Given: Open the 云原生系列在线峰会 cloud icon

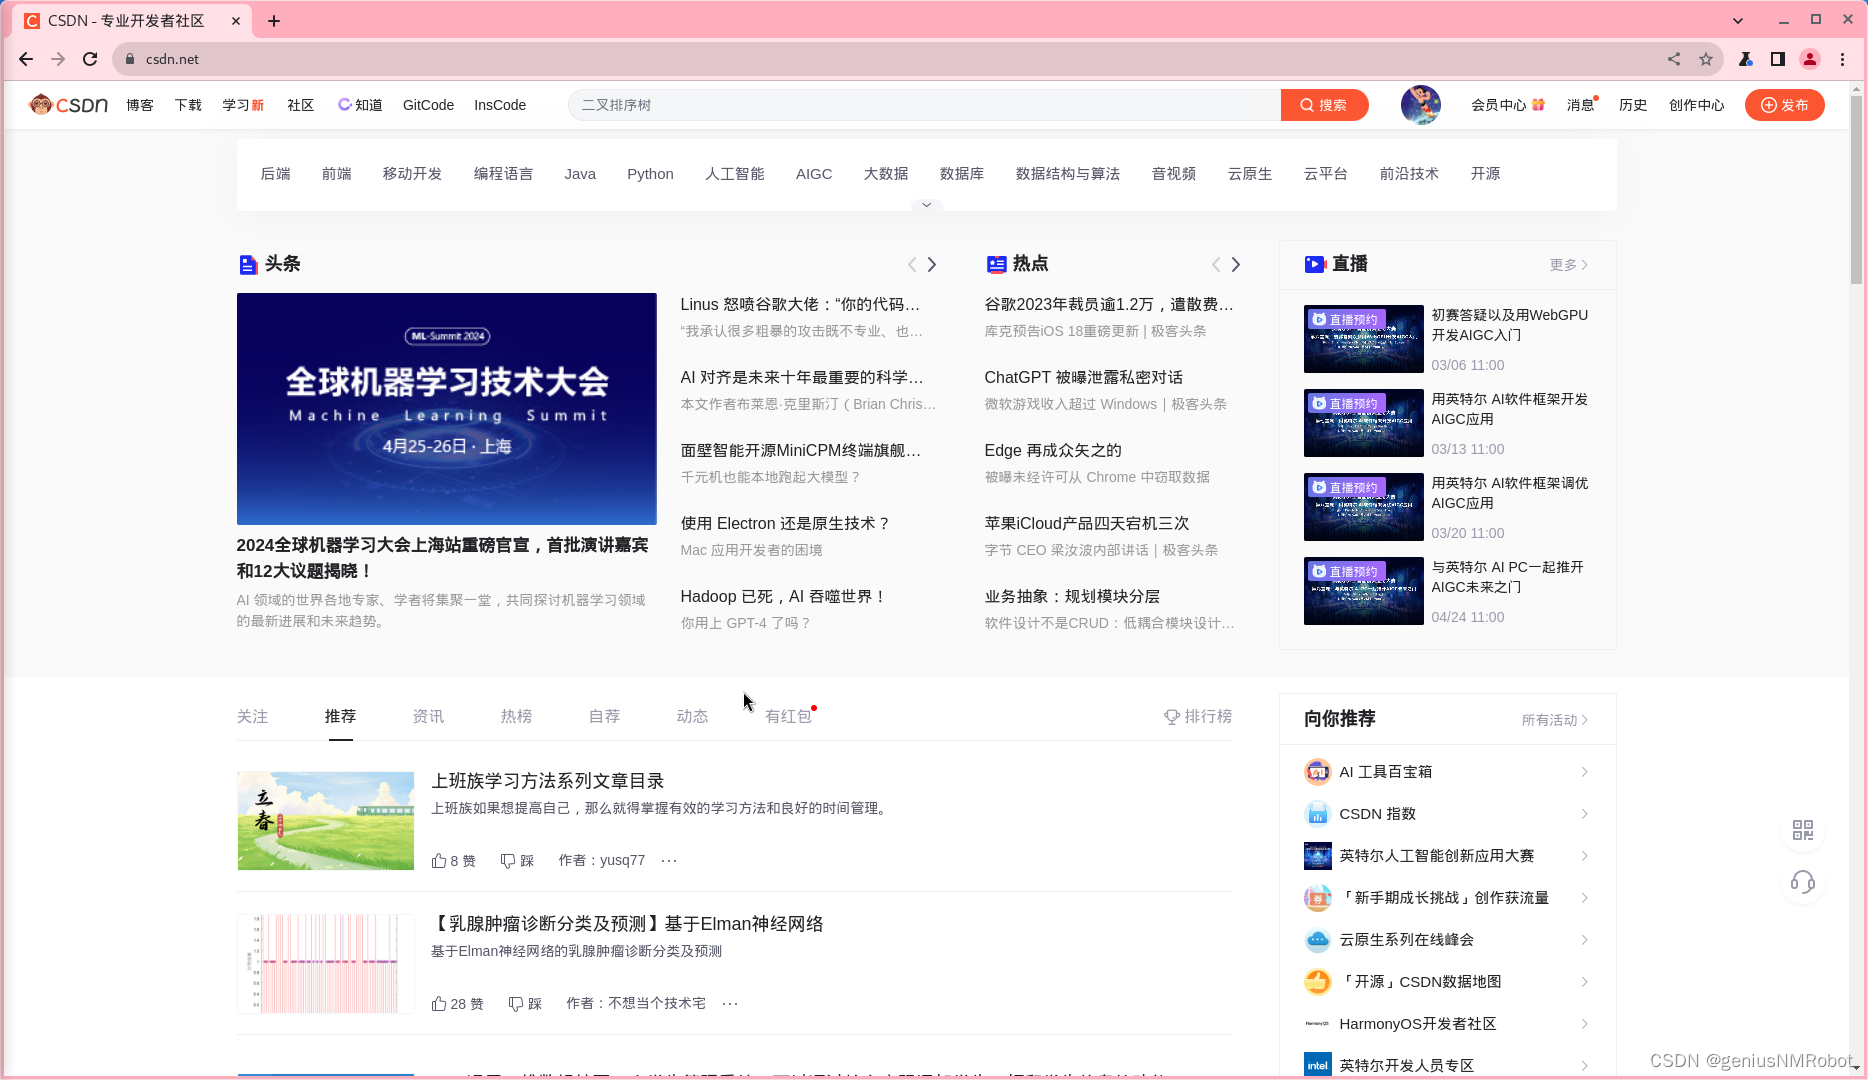Looking at the screenshot, I should [x=1317, y=940].
